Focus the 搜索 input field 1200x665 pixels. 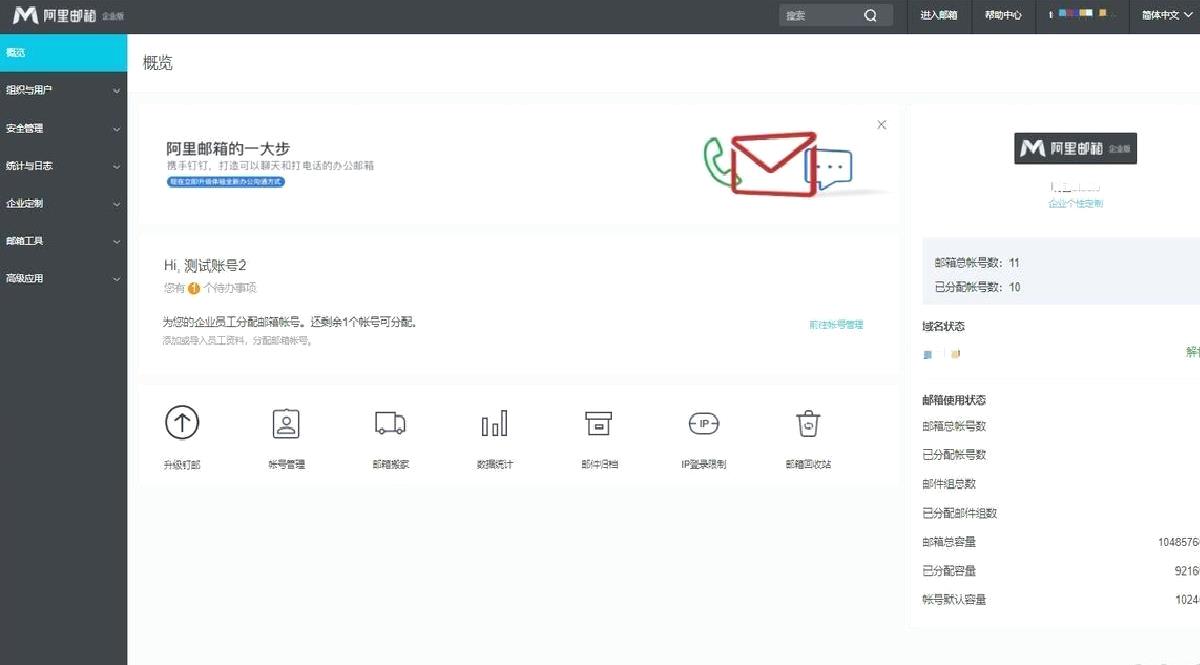tap(820, 15)
